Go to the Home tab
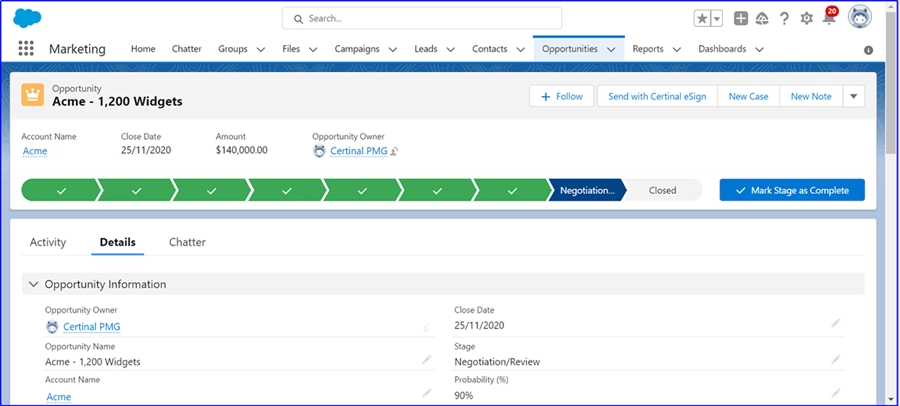This screenshot has height=406, width=900. click(143, 49)
